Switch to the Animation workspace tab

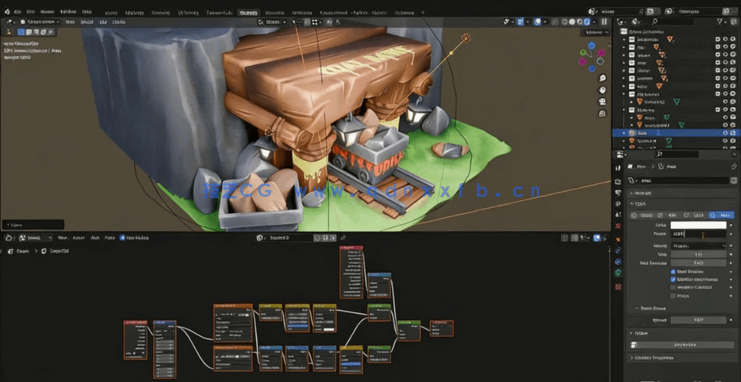pos(274,13)
